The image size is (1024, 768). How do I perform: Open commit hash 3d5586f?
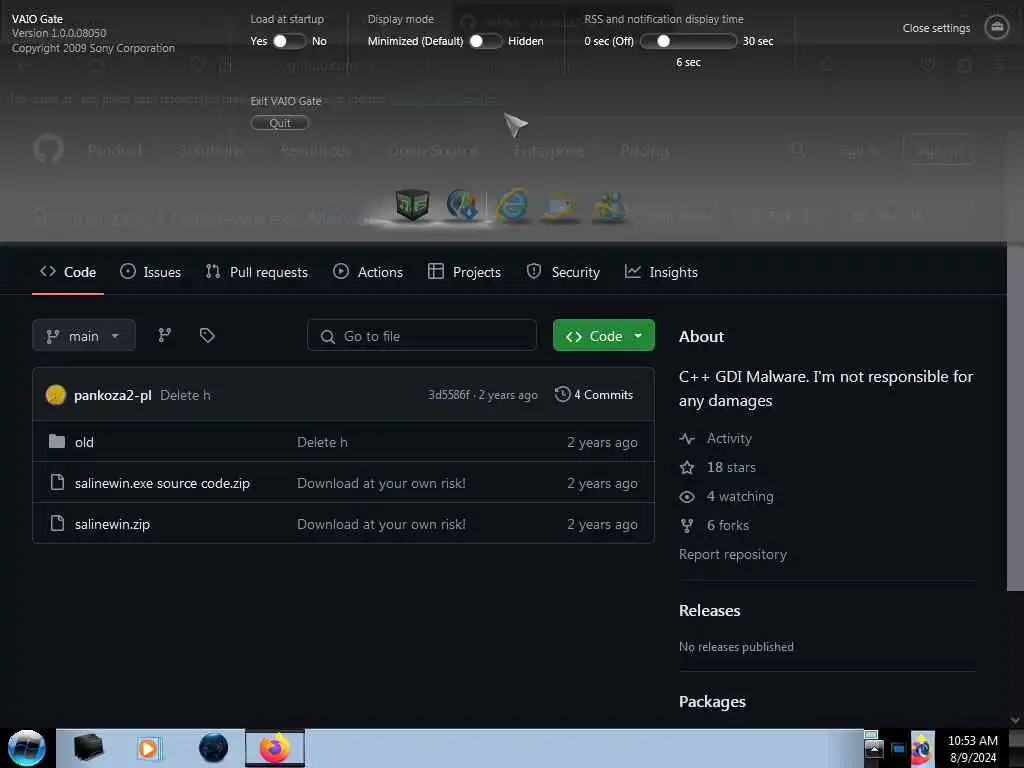449,395
